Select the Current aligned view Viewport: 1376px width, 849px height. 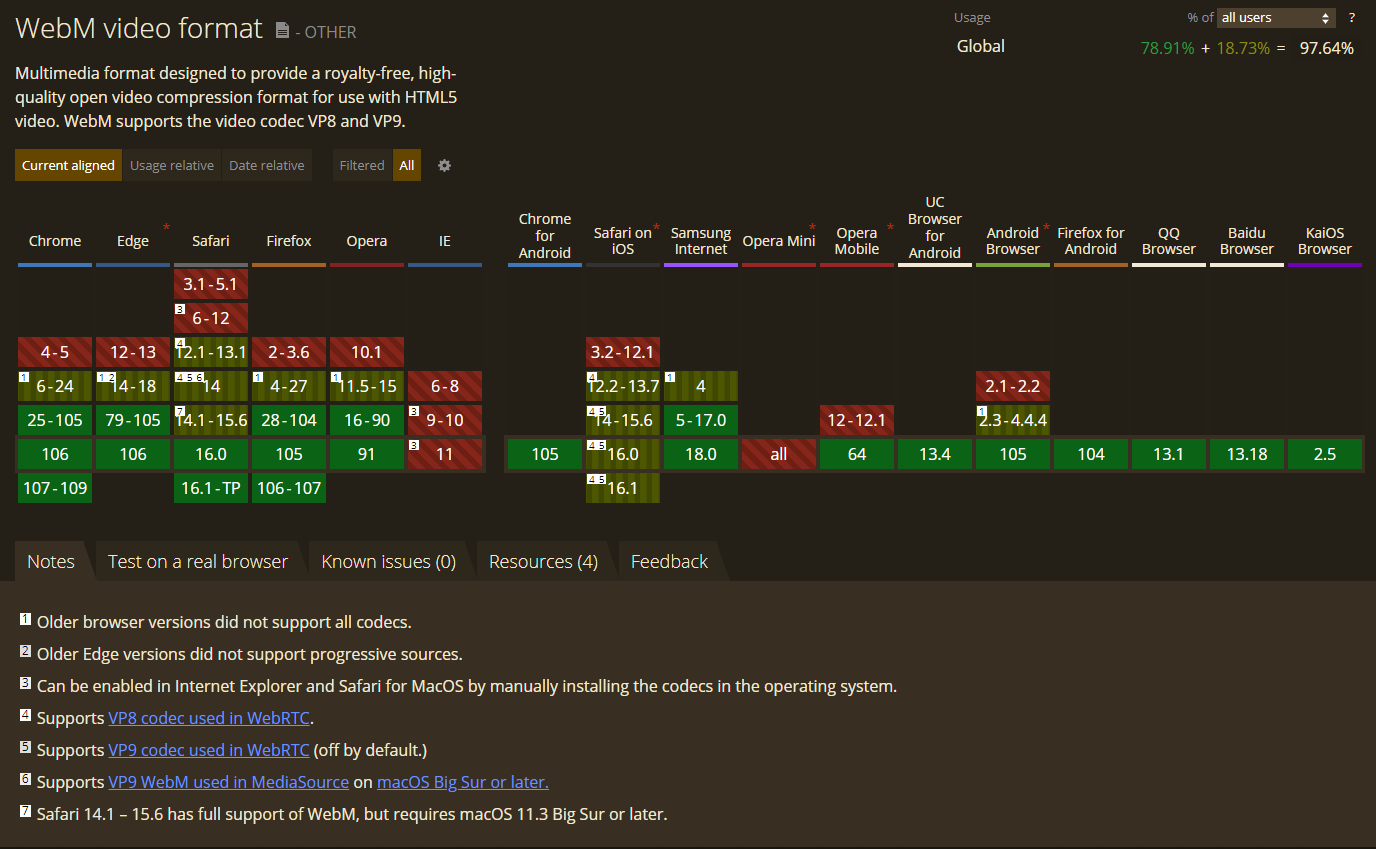[68, 166]
